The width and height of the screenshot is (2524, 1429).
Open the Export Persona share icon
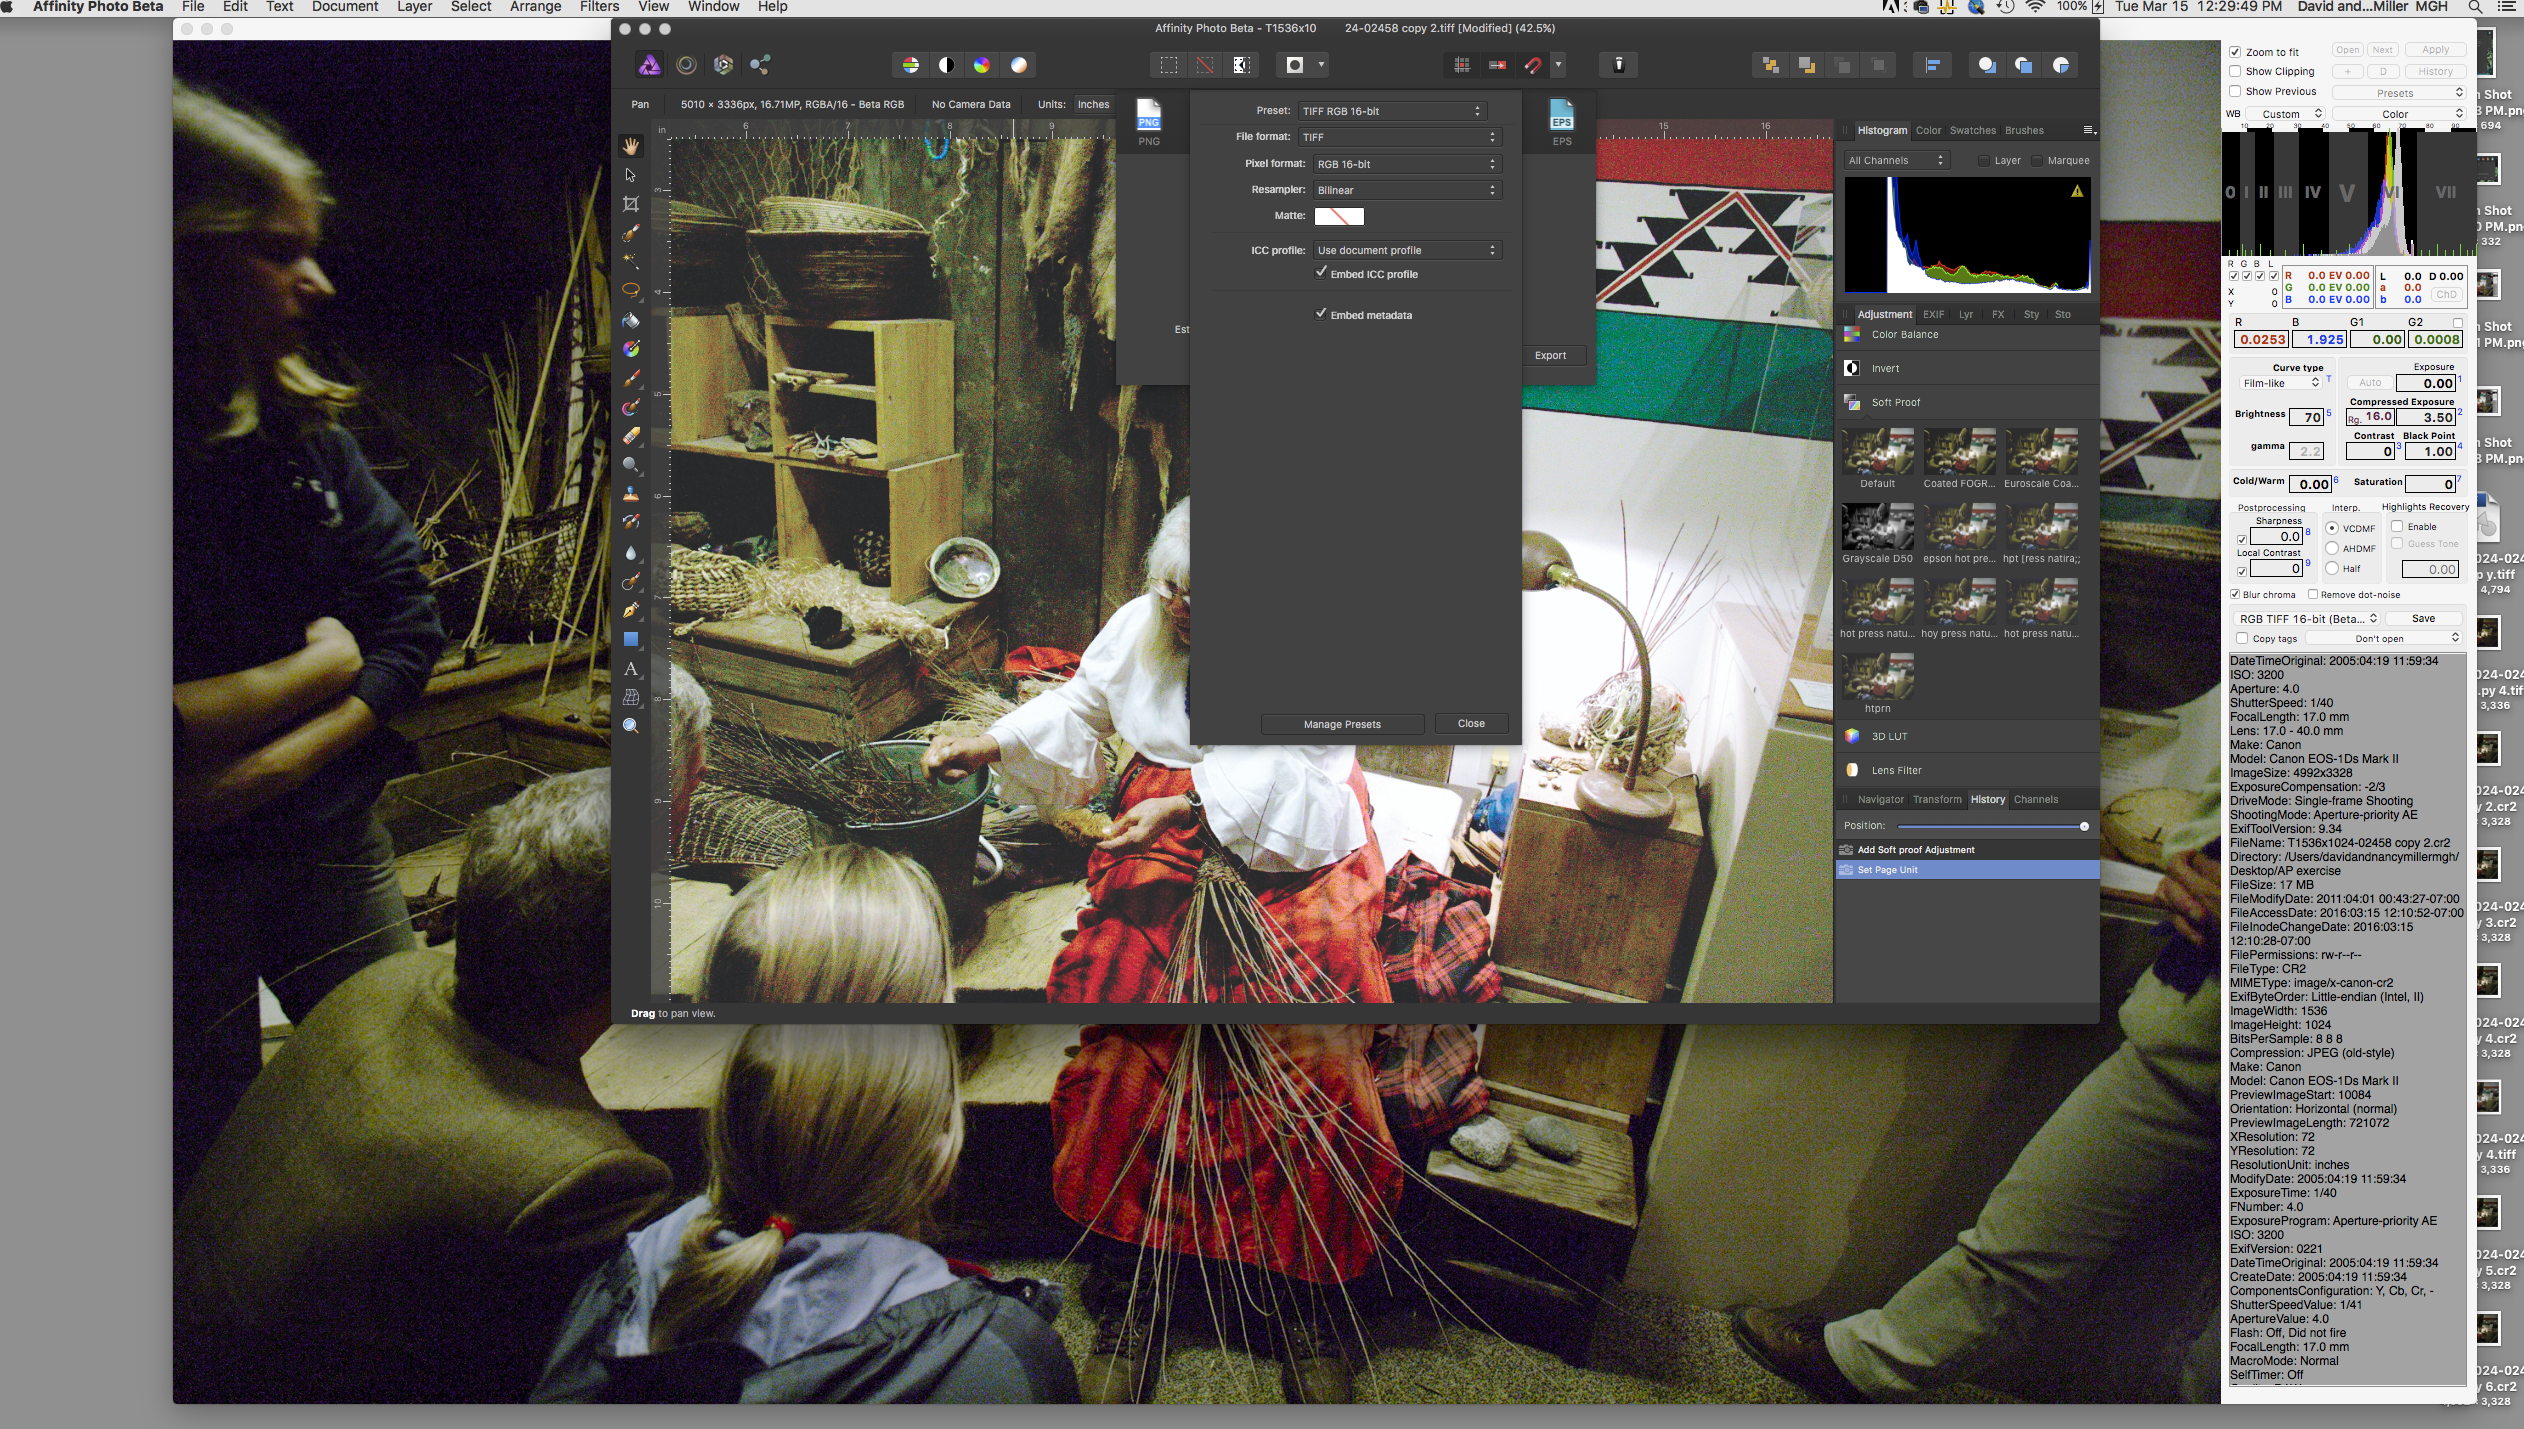(760, 65)
